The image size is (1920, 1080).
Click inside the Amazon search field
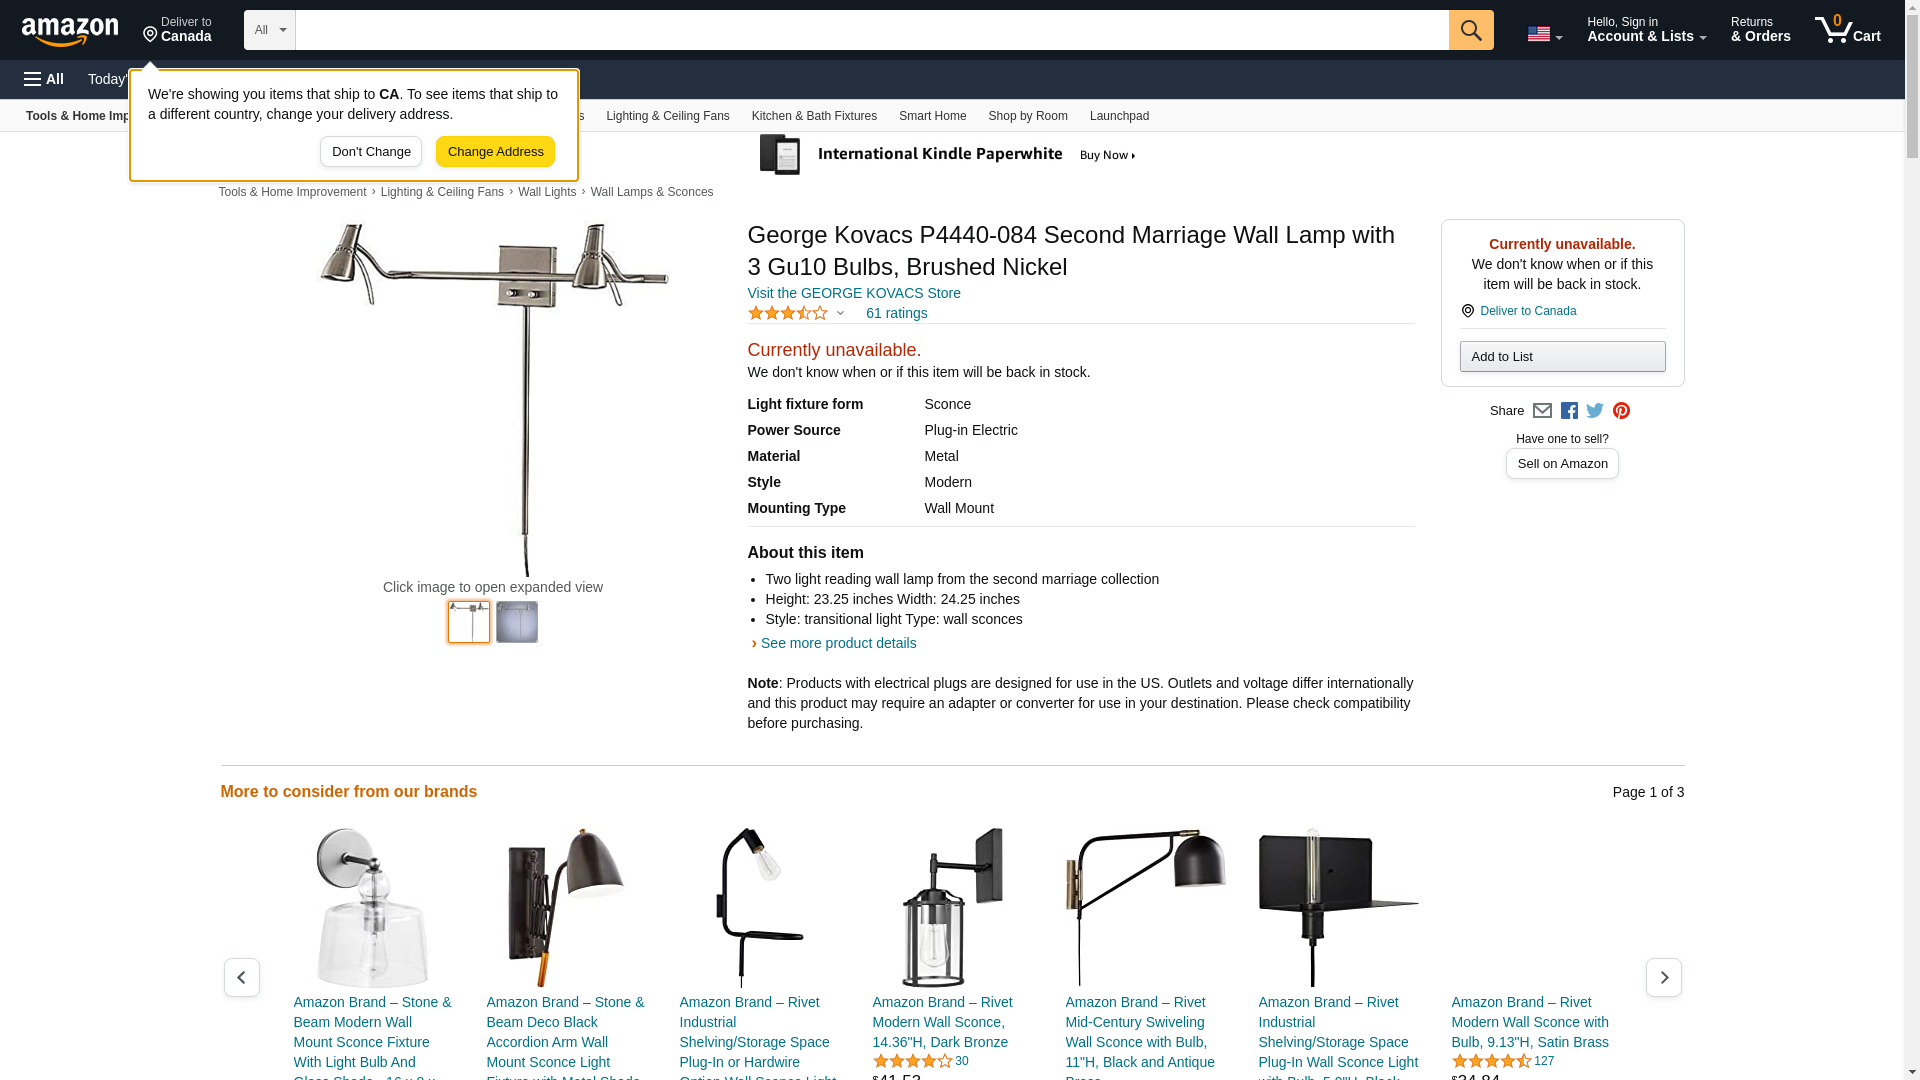[x=872, y=30]
